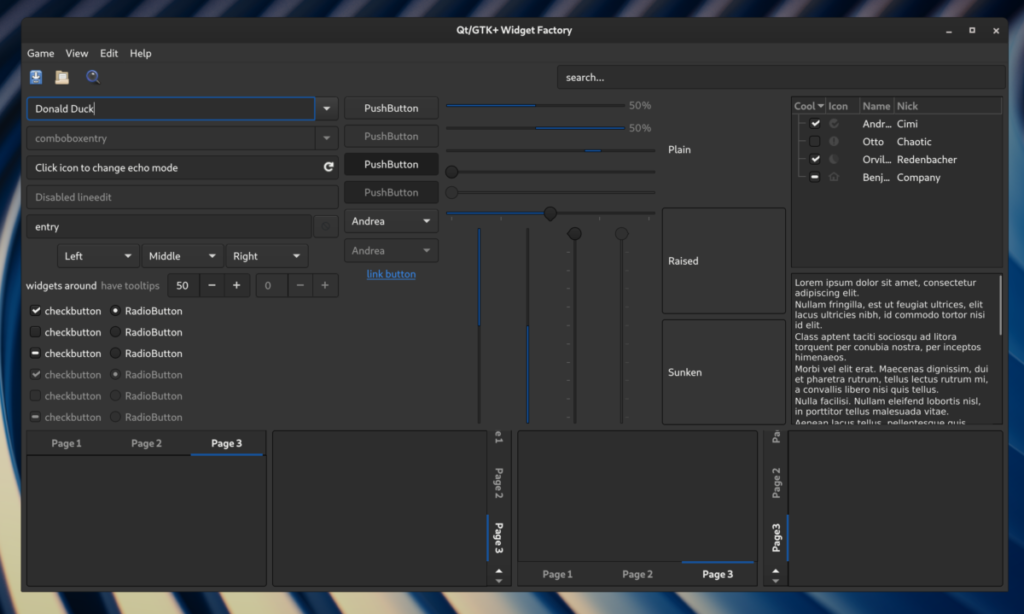Click the PushButton beside the comboboxentry field

(x=391, y=136)
